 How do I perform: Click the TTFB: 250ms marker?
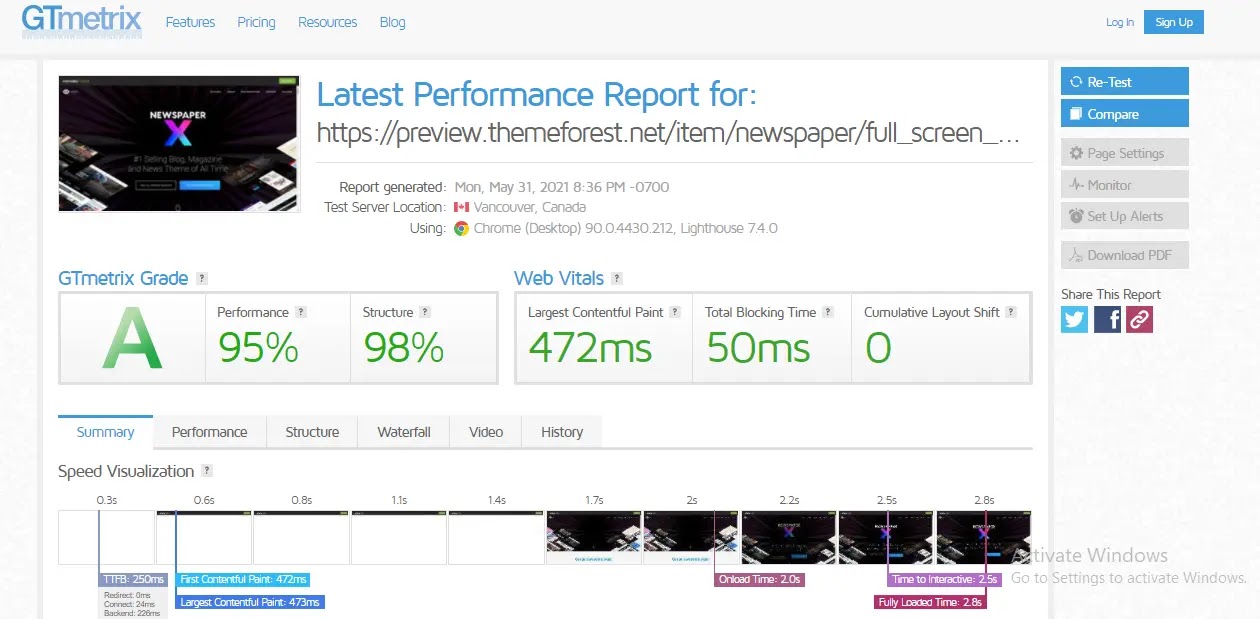[x=133, y=579]
